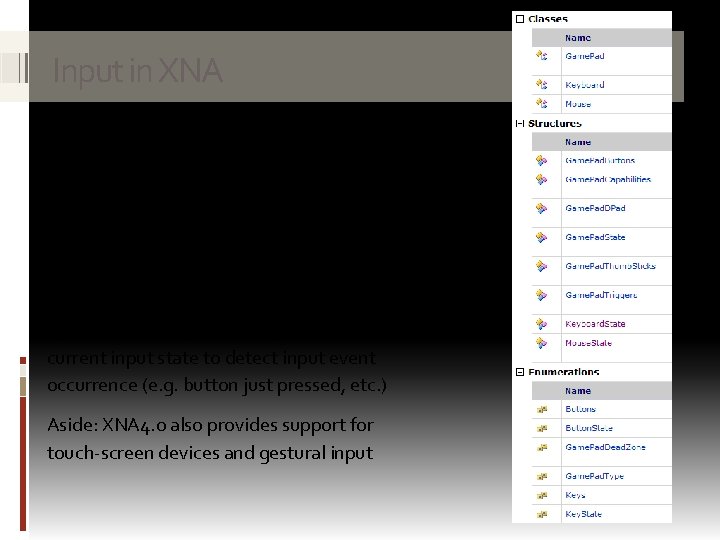
Task: Open the Keyboard class link
Action: click(x=585, y=85)
